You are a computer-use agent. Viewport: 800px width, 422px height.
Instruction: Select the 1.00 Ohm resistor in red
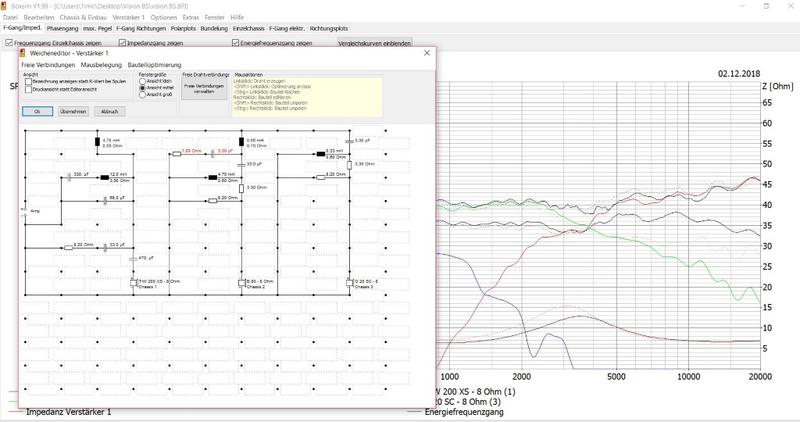(176, 153)
